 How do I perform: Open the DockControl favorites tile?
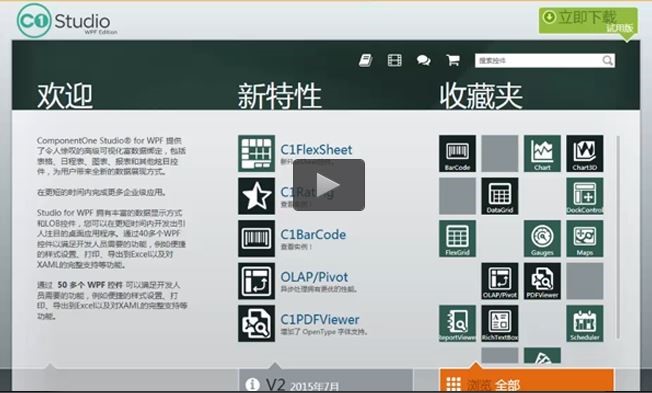click(x=585, y=196)
